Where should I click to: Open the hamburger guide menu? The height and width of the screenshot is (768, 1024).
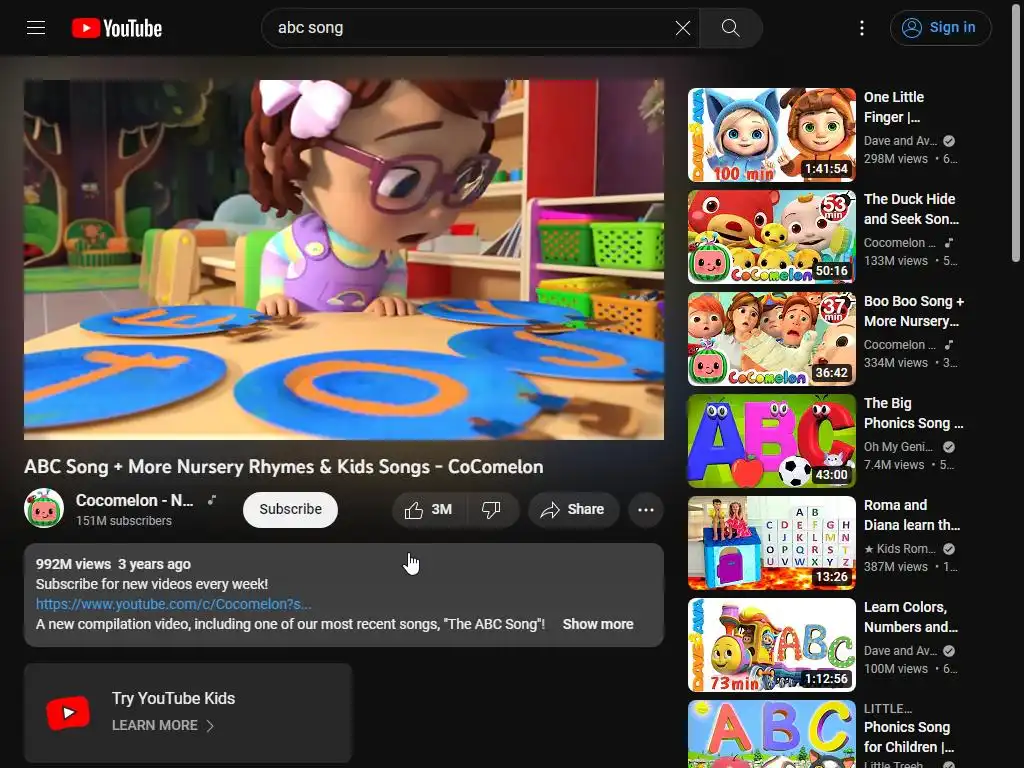point(36,27)
